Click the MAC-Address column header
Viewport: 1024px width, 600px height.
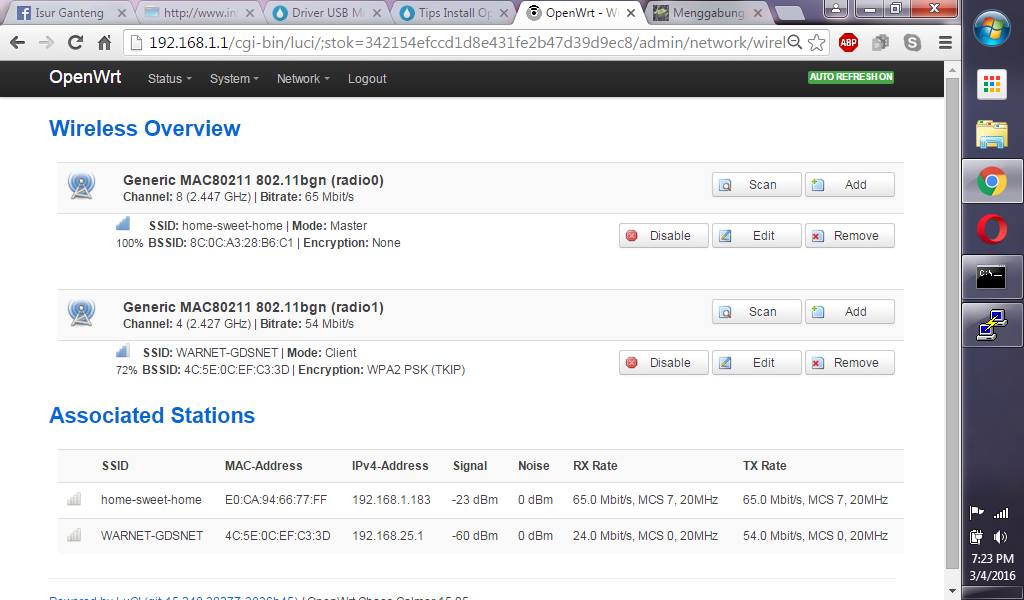(263, 466)
